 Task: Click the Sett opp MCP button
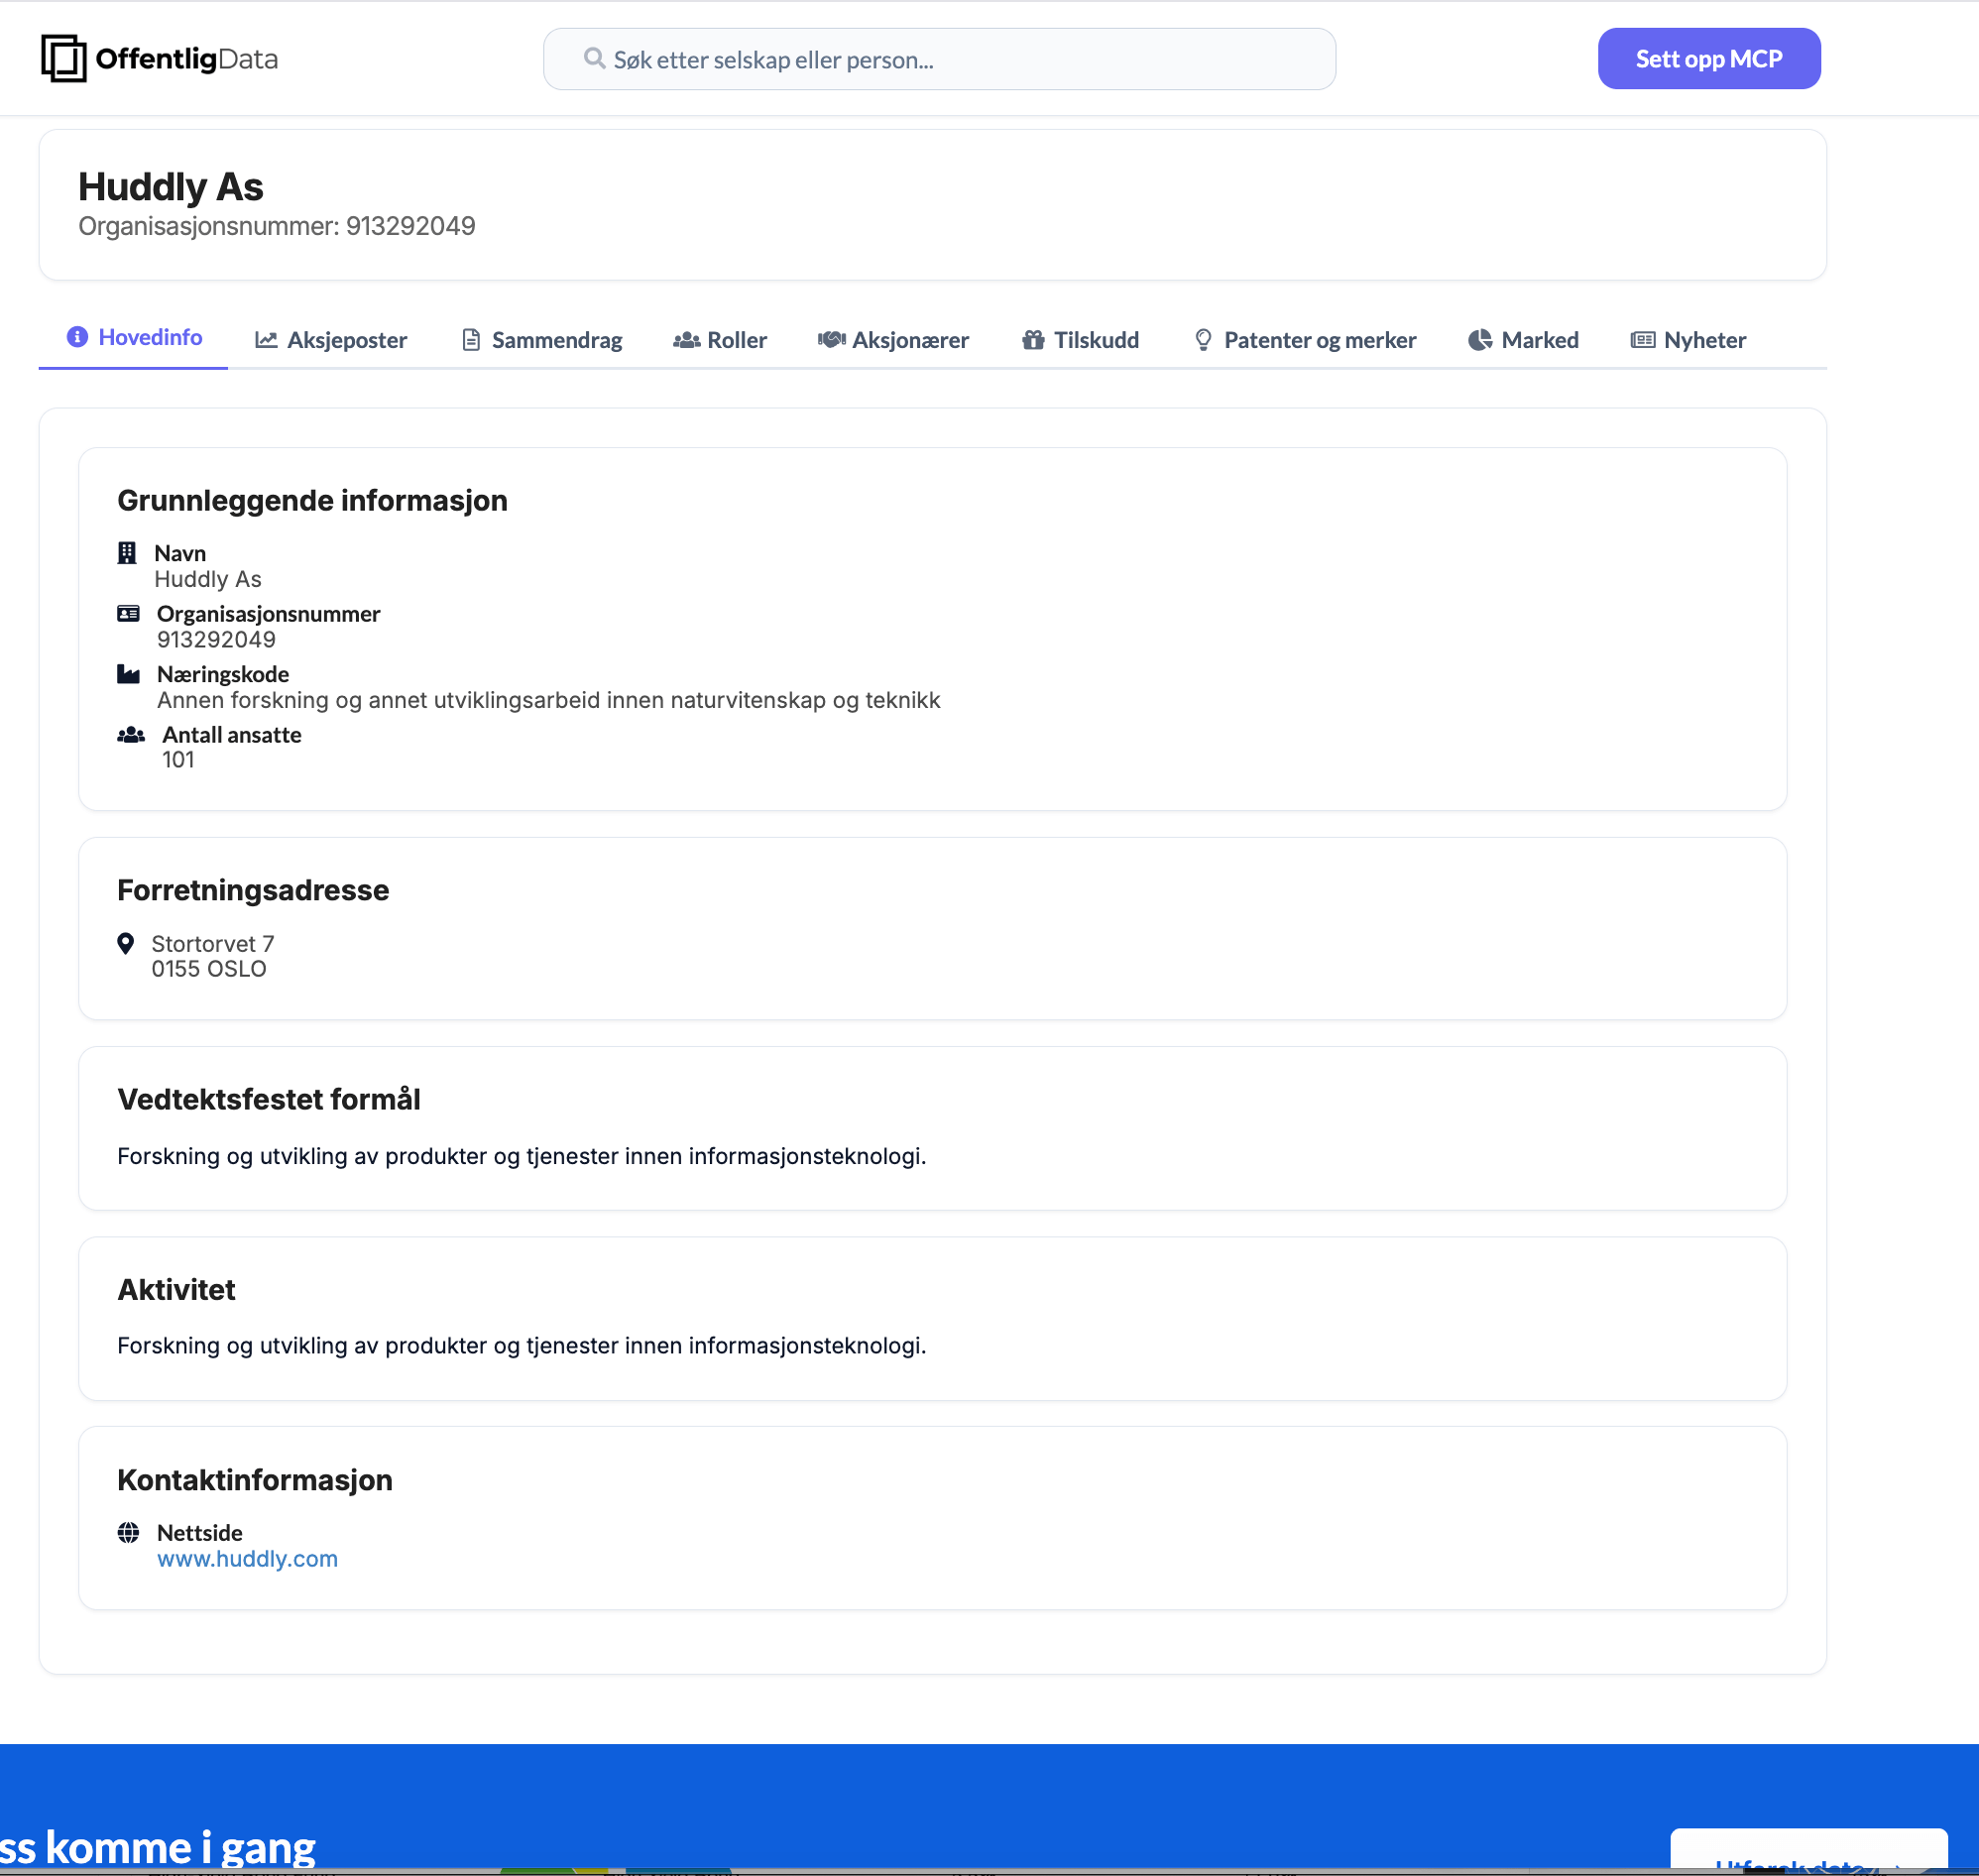(x=1709, y=58)
